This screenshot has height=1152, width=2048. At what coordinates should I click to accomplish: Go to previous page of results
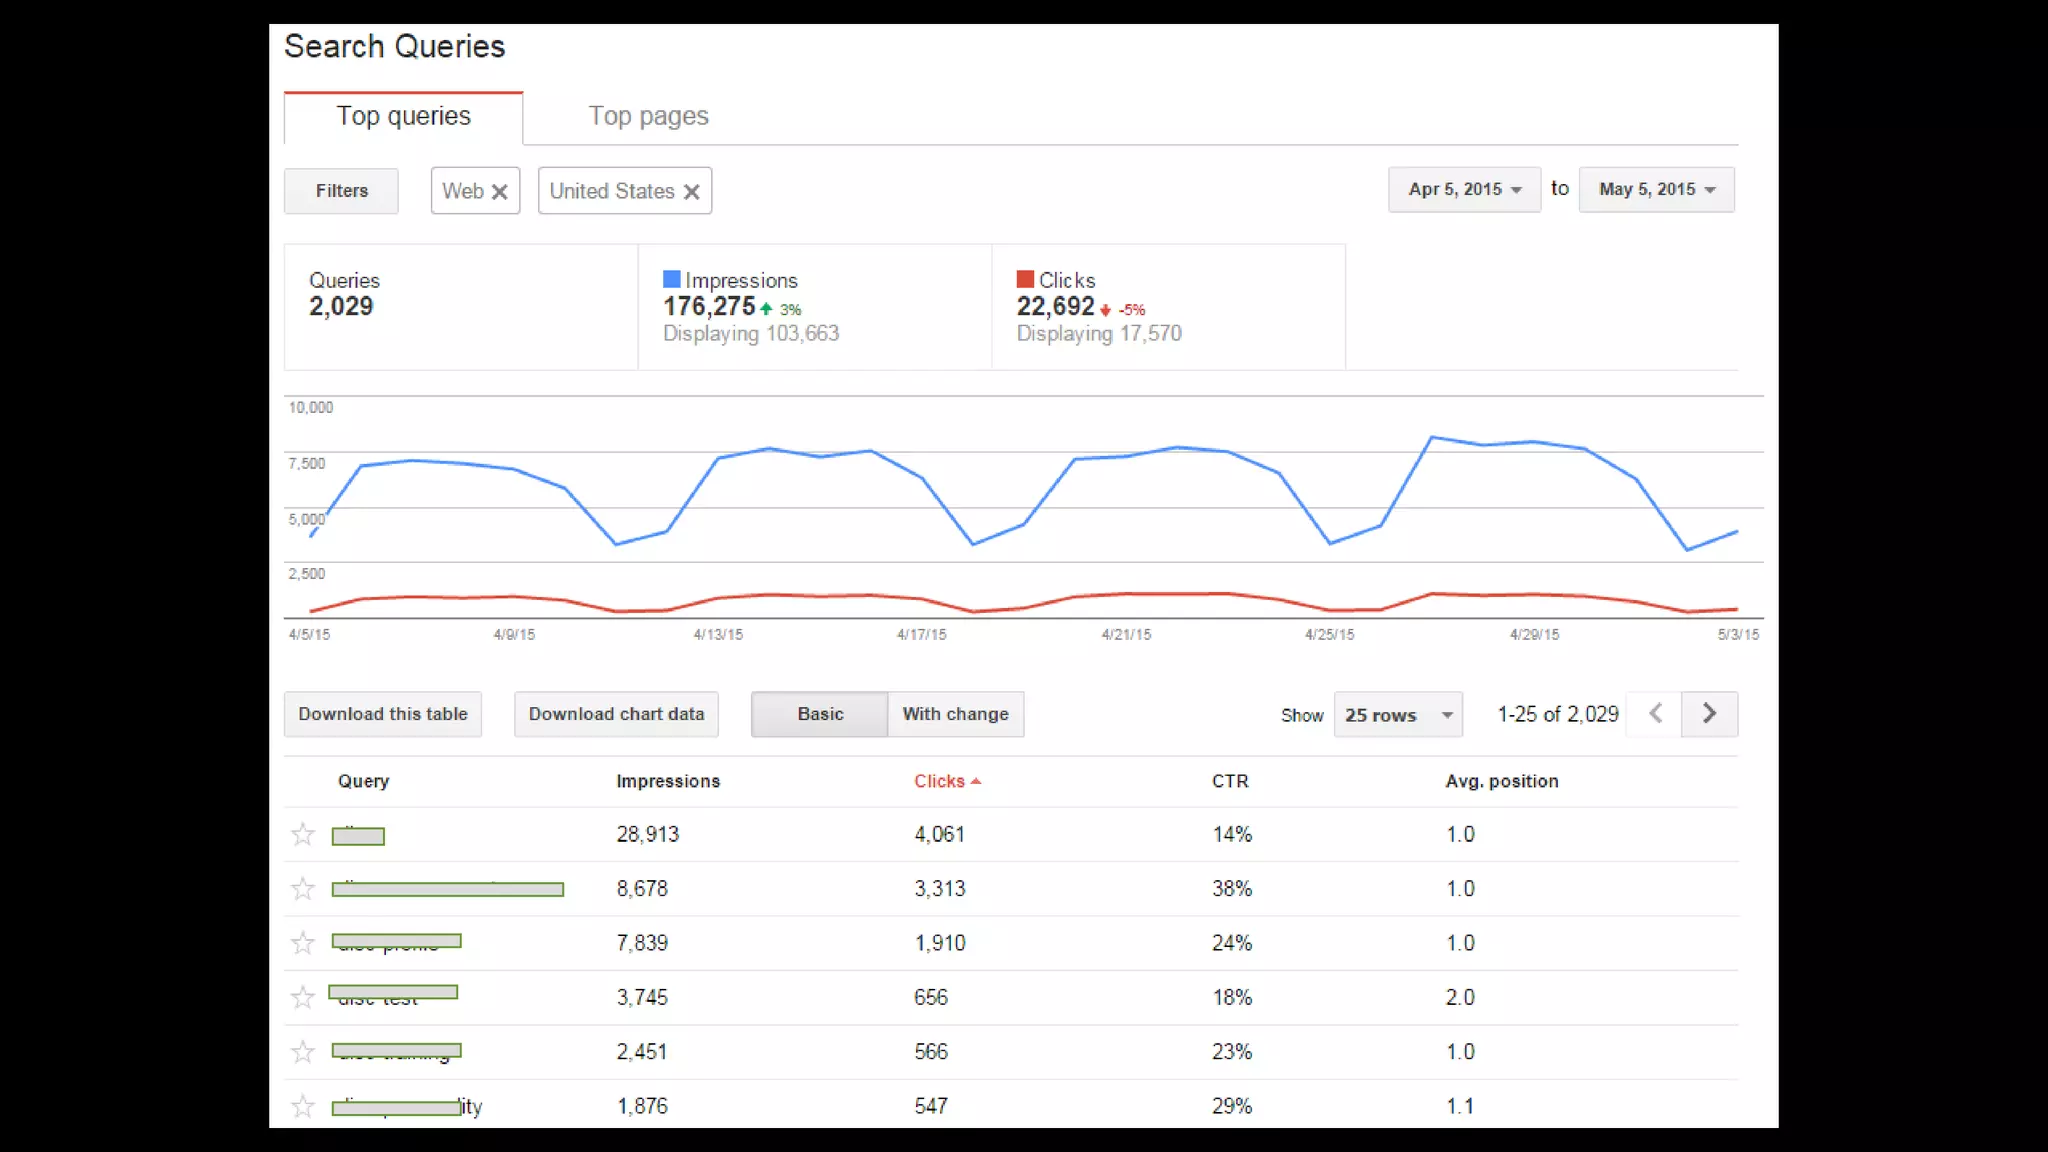(1655, 714)
